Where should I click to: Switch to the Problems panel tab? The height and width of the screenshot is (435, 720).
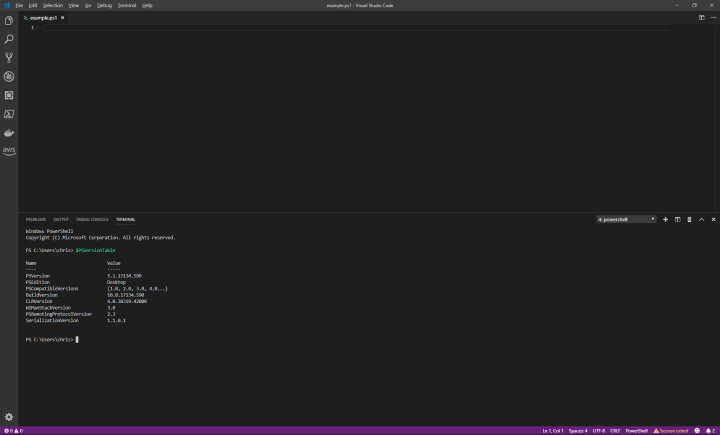[36, 219]
